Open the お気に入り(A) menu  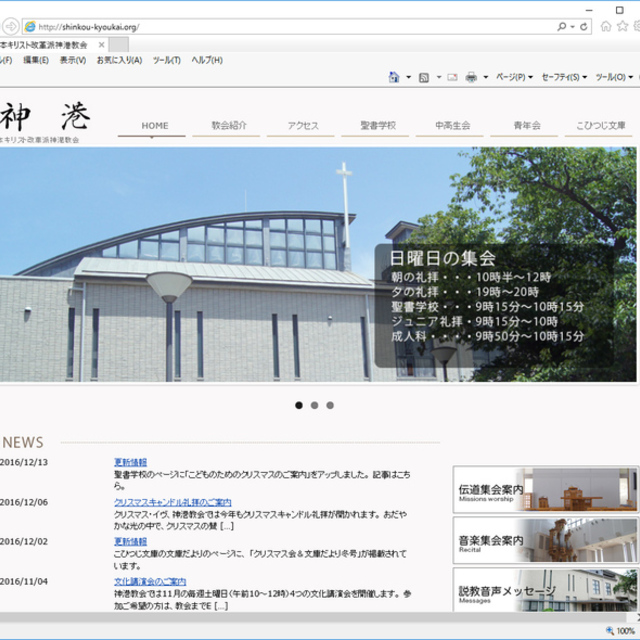[x=119, y=60]
